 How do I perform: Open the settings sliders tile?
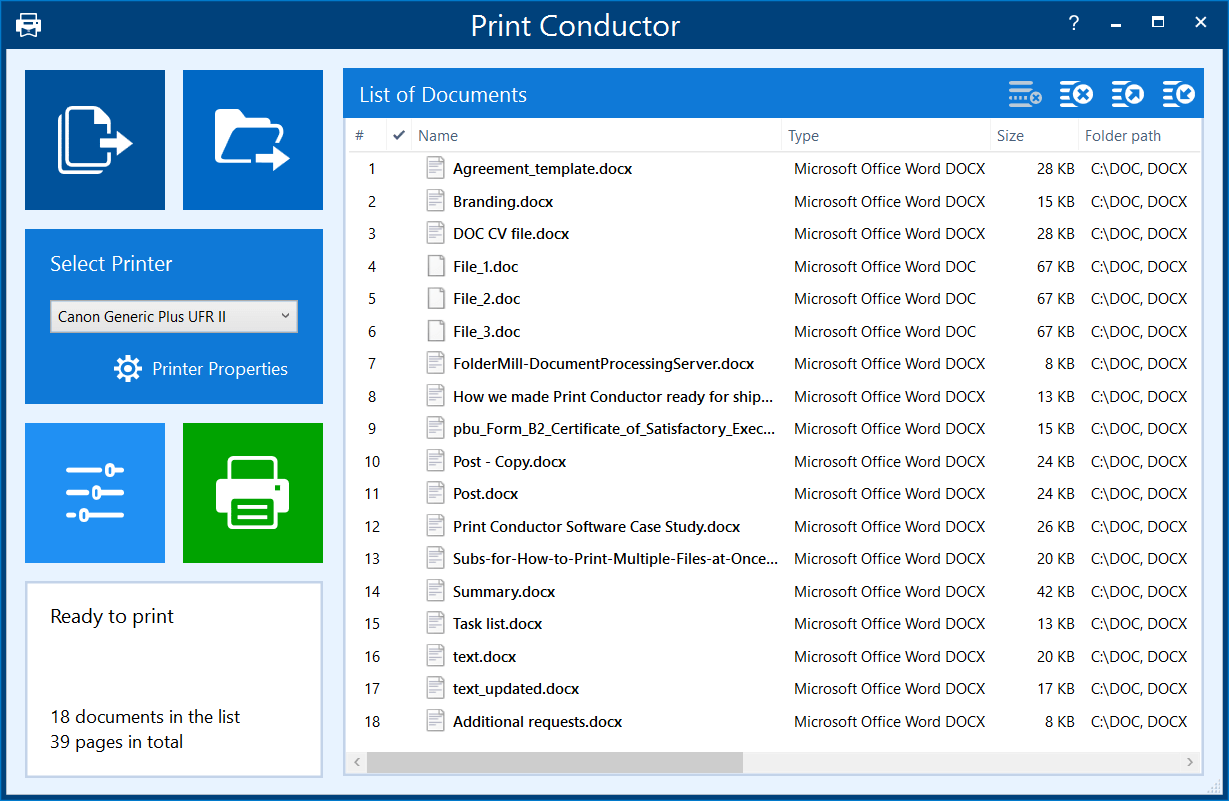pyautogui.click(x=95, y=493)
